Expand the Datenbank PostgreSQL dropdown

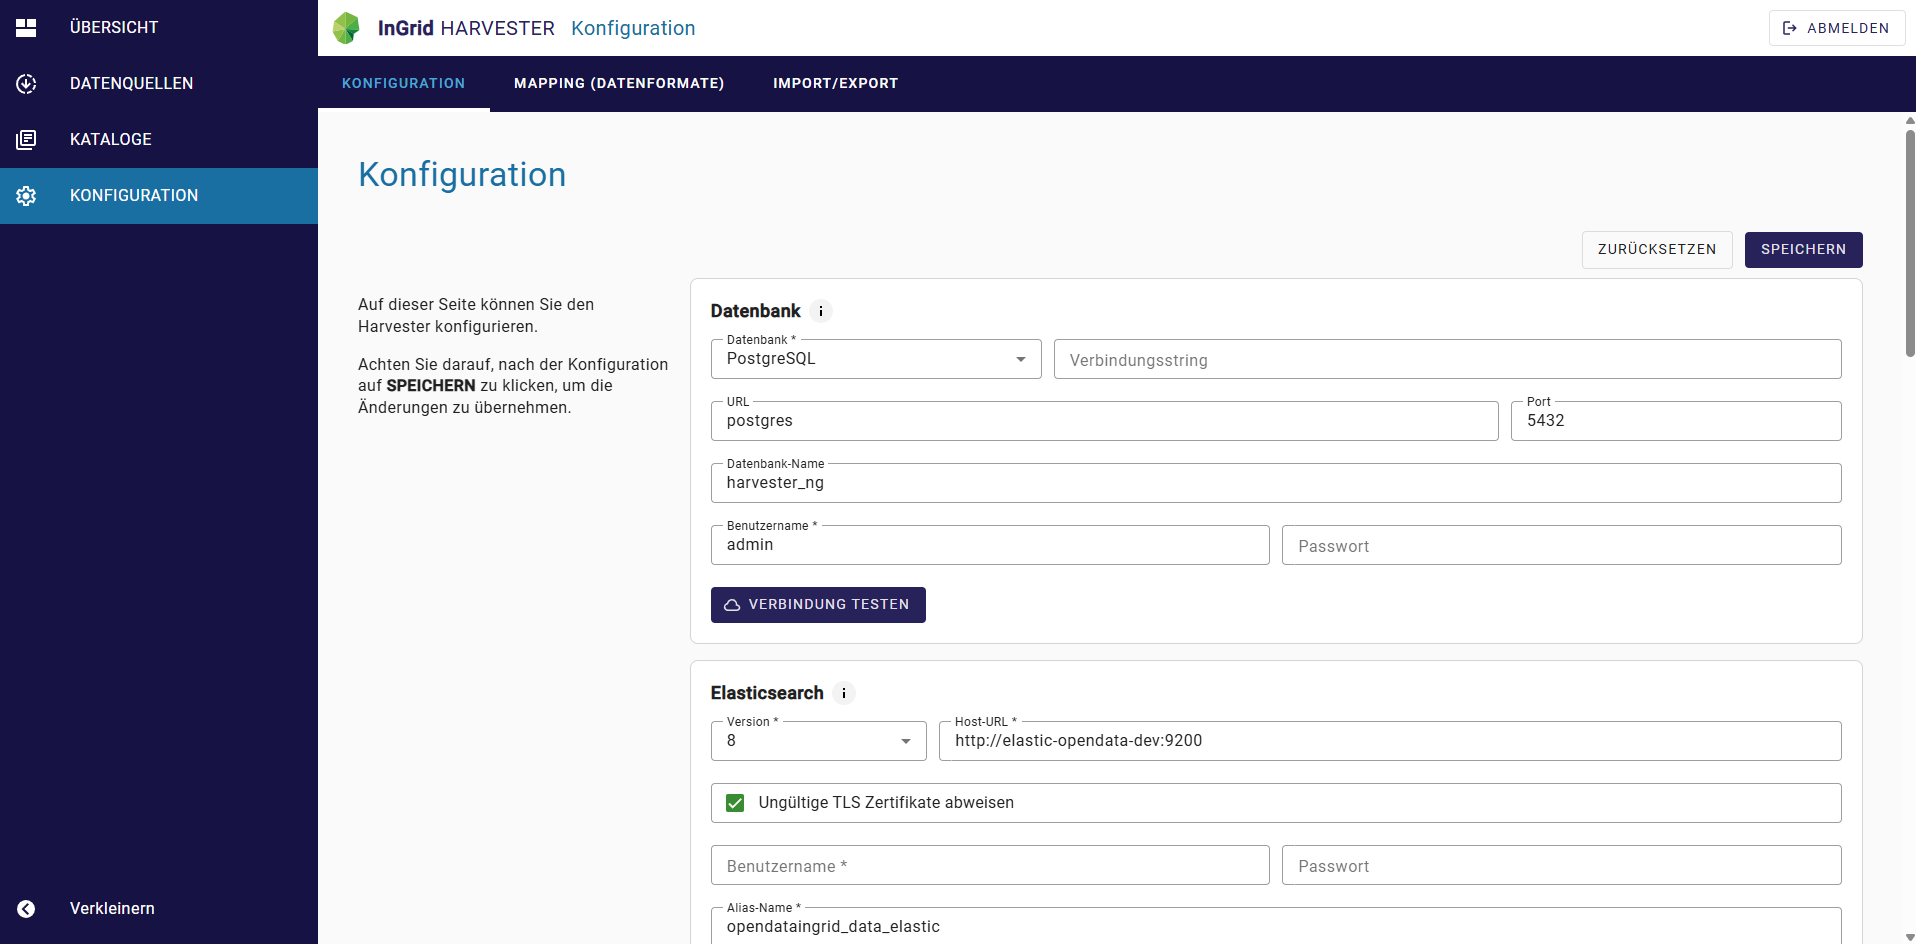click(x=876, y=359)
